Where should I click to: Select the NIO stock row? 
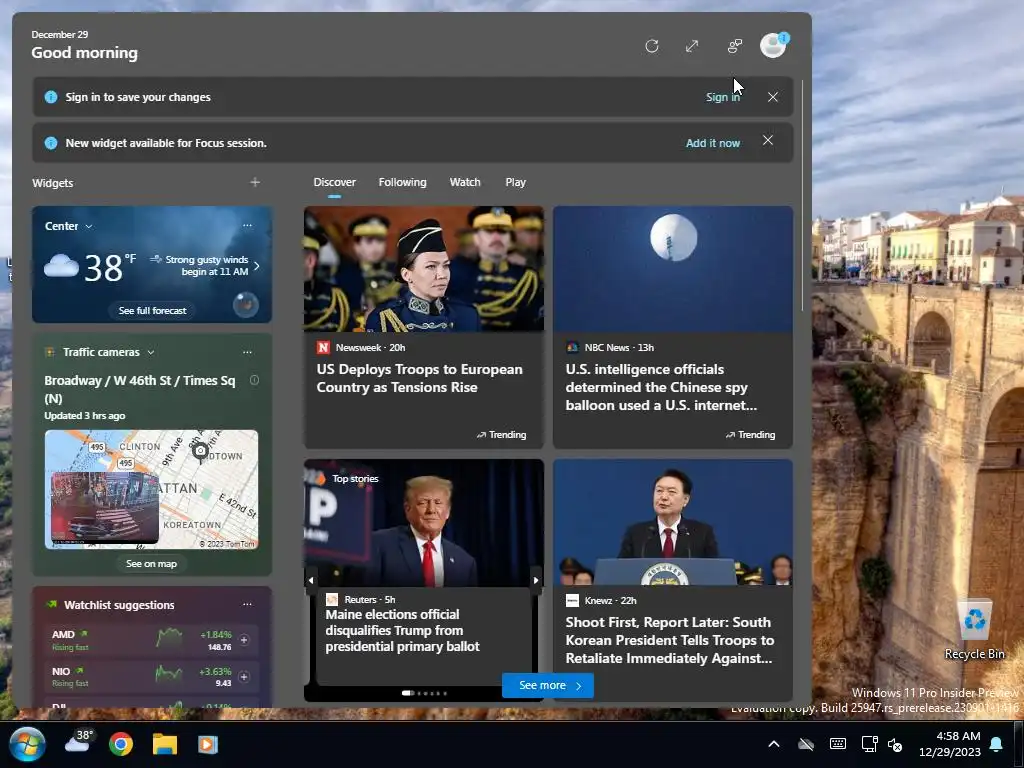click(x=152, y=677)
